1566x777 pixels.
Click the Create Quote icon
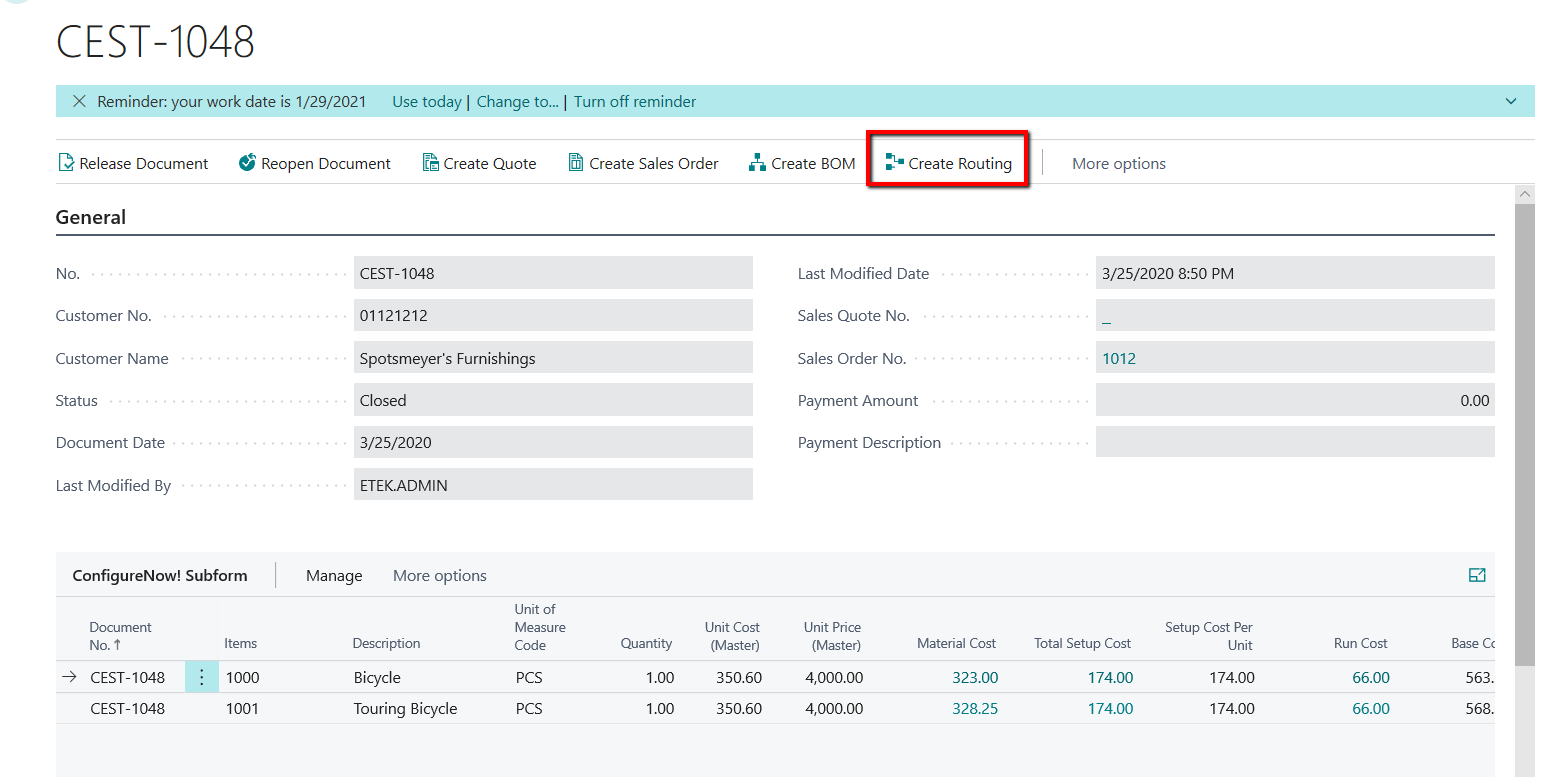point(431,163)
